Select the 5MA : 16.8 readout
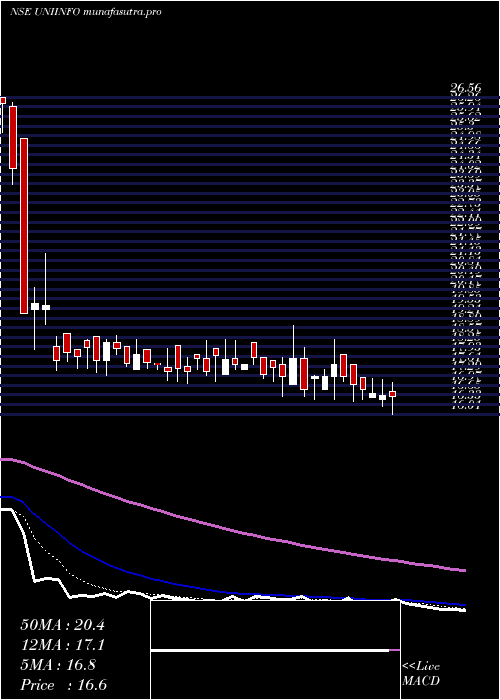 tap(58, 665)
